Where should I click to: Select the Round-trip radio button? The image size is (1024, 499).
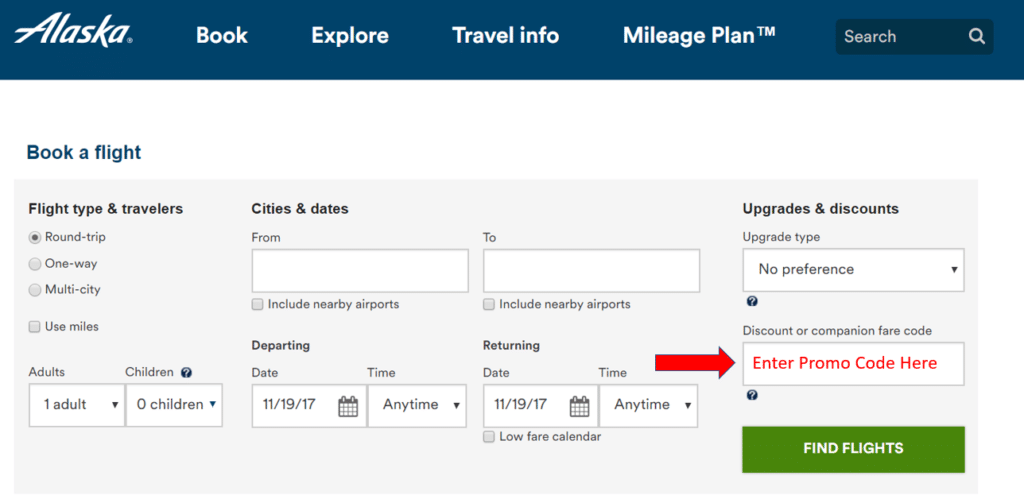35,238
